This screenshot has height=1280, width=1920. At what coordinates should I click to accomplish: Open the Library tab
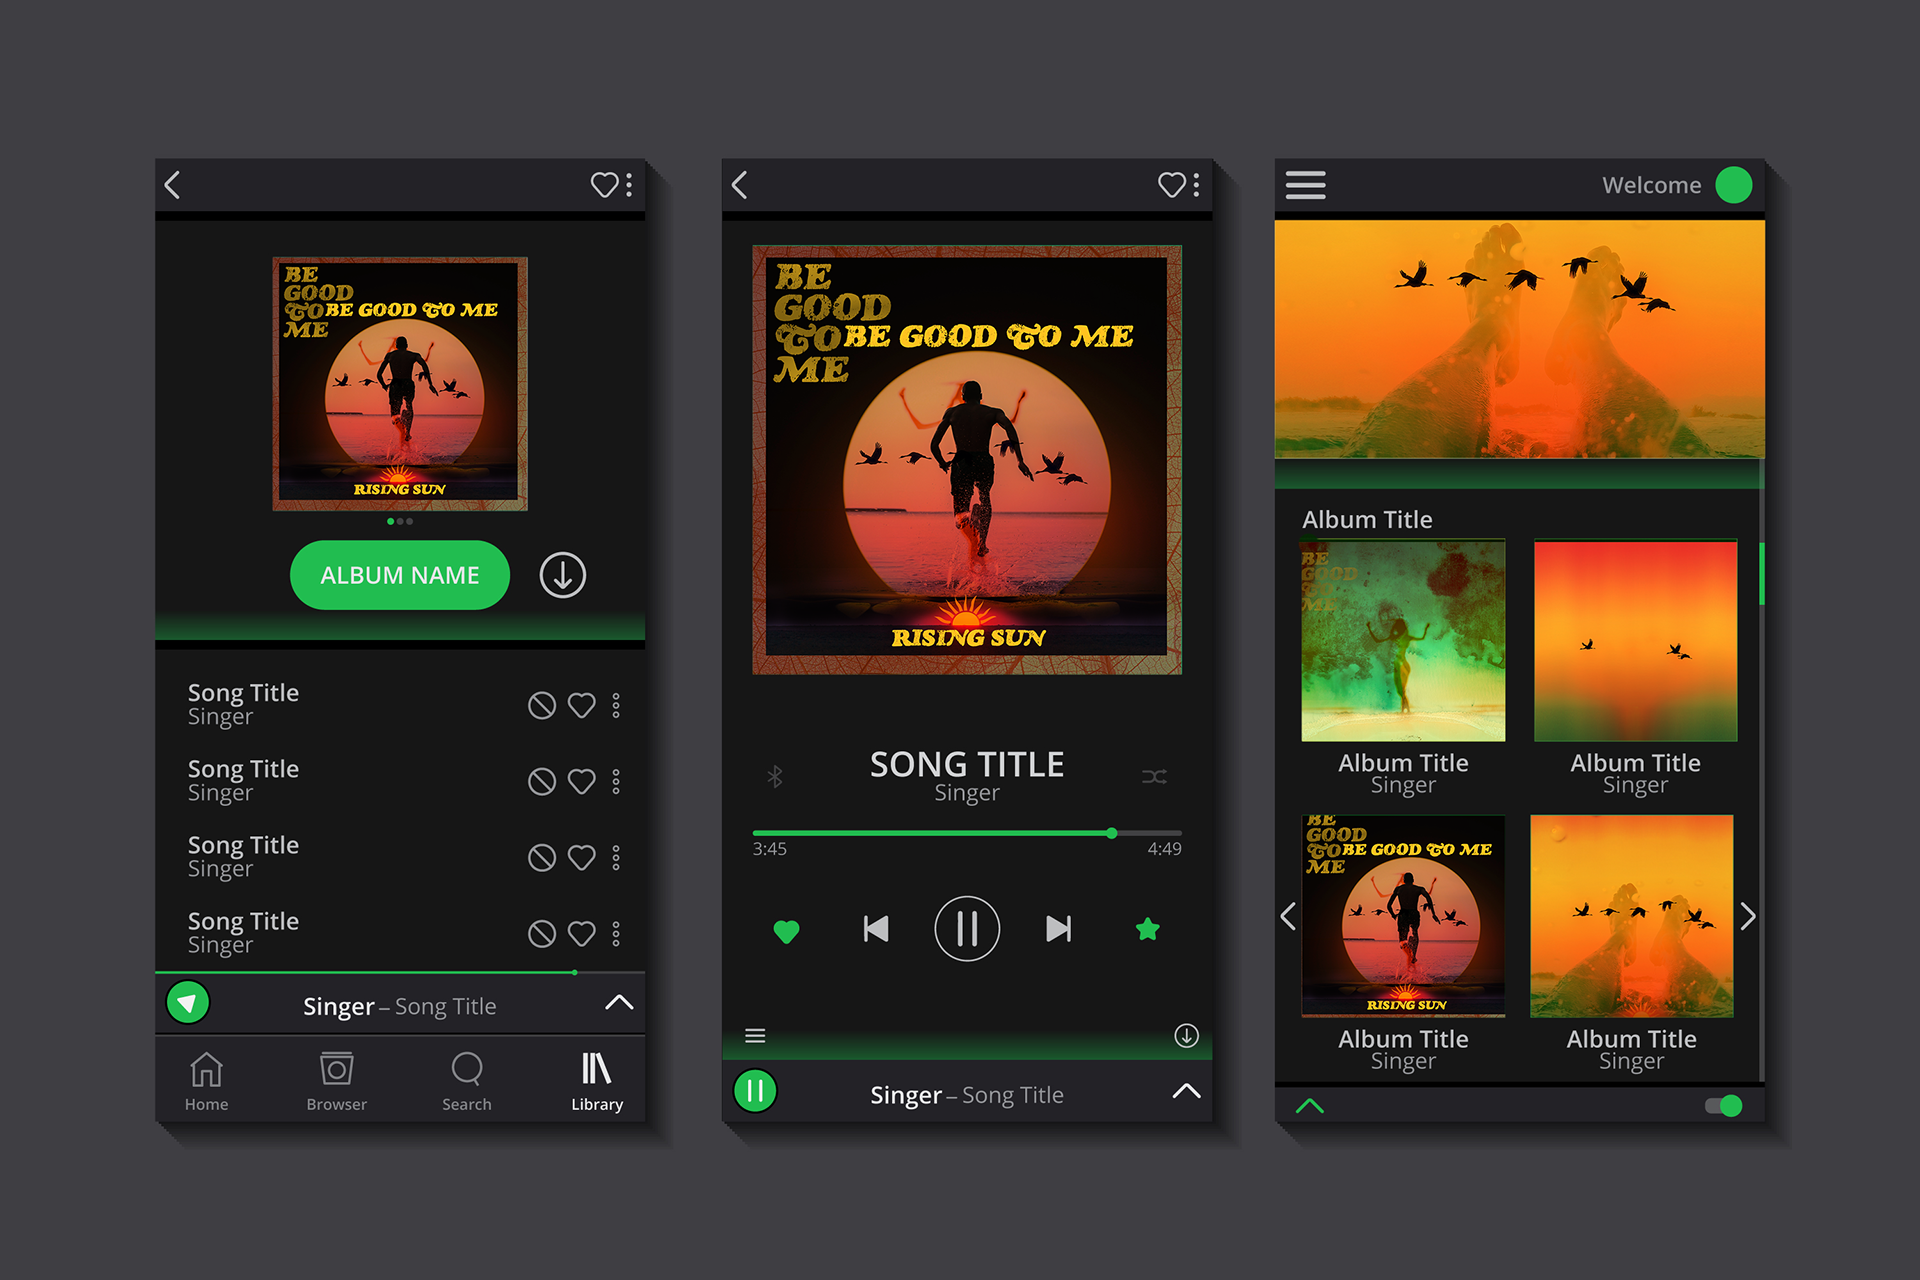coord(597,1080)
